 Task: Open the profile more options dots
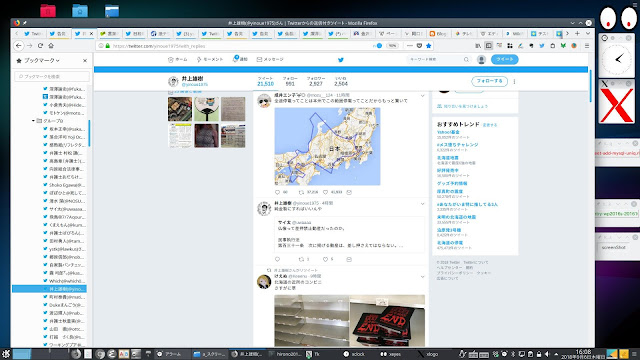coord(514,81)
